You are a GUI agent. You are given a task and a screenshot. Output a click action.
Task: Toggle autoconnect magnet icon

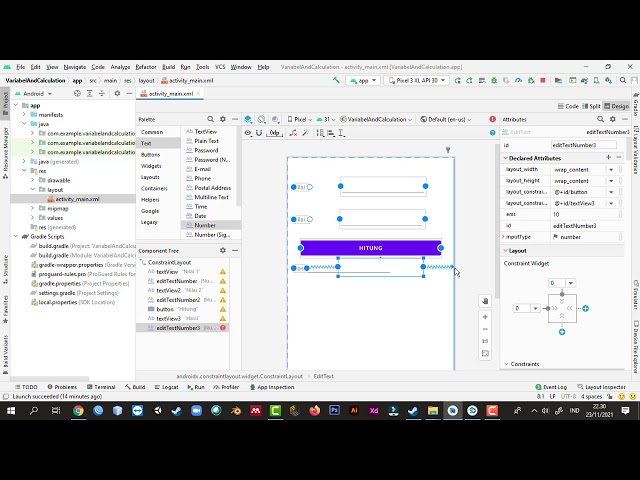[259, 133]
